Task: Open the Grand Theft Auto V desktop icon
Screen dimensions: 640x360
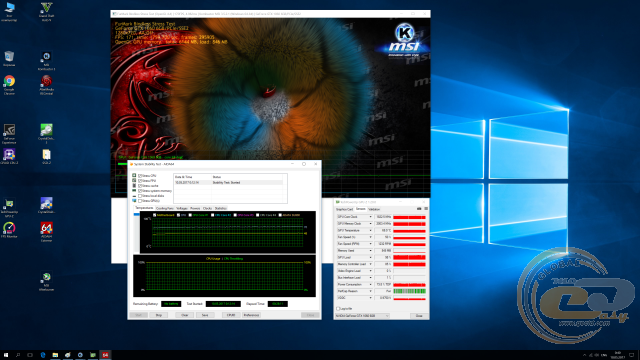Action: click(x=47, y=11)
